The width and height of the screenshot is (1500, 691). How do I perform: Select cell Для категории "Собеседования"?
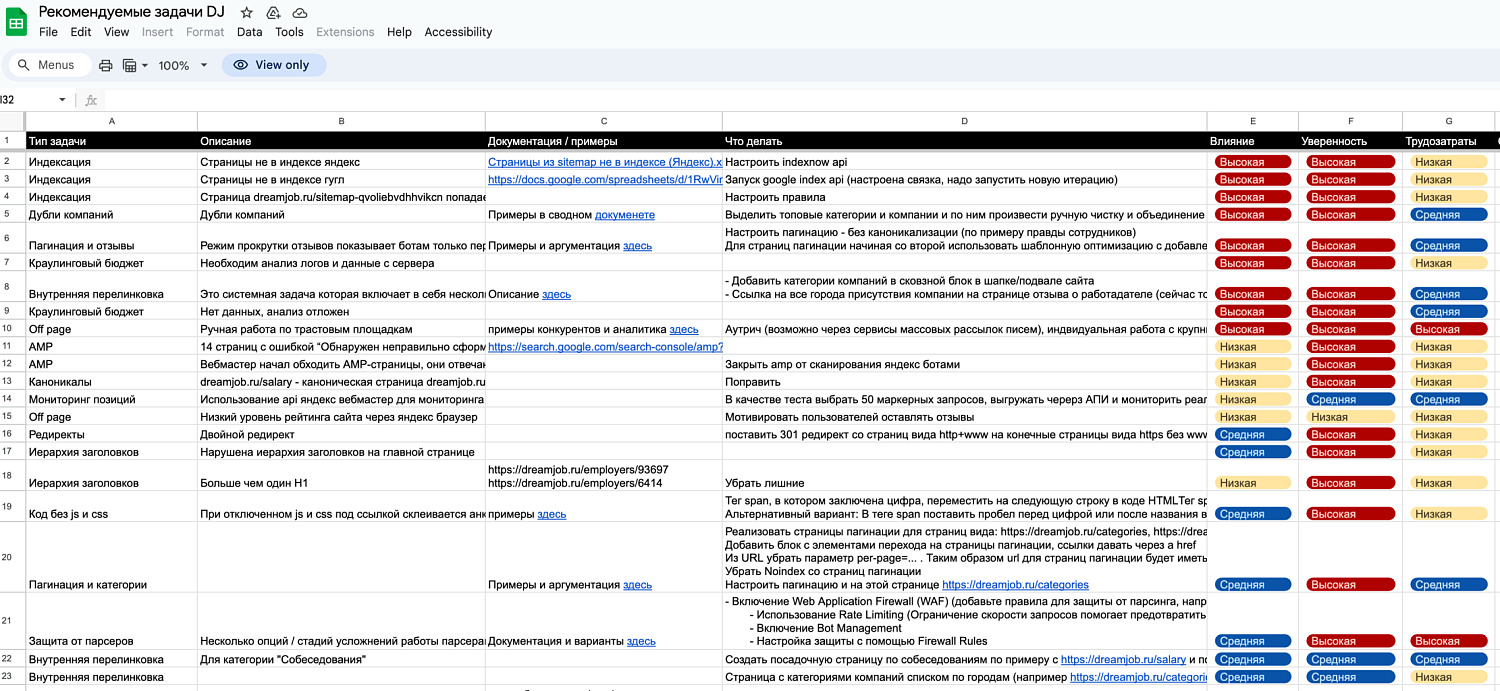tap(341, 660)
